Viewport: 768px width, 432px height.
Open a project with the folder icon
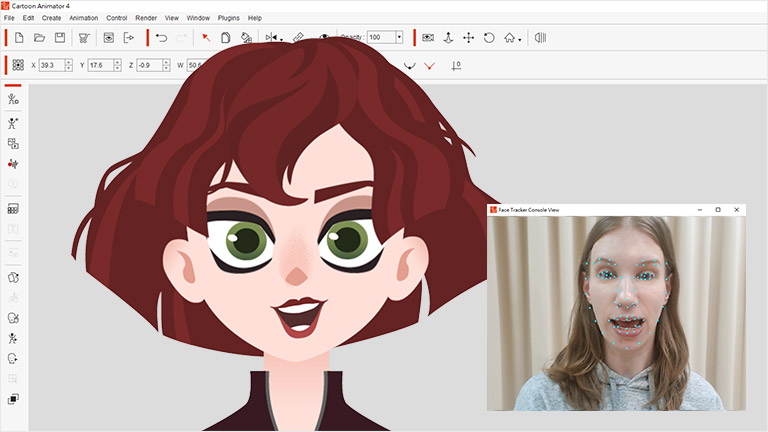coord(40,38)
